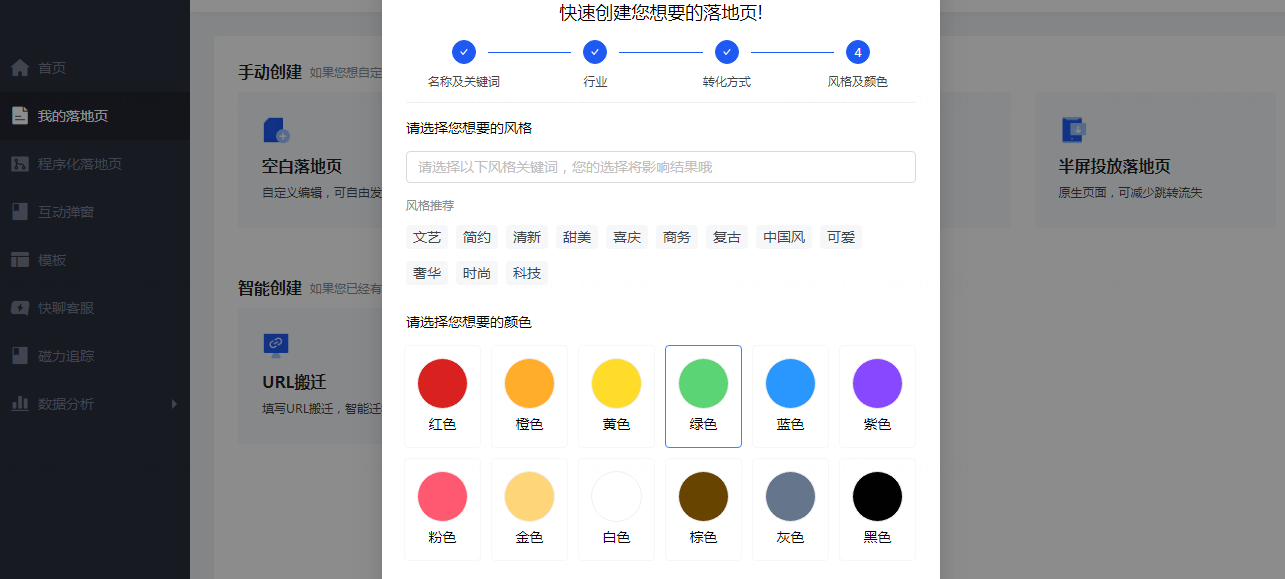
Task: Click the 名称及关键词 completed step
Action: point(463,51)
